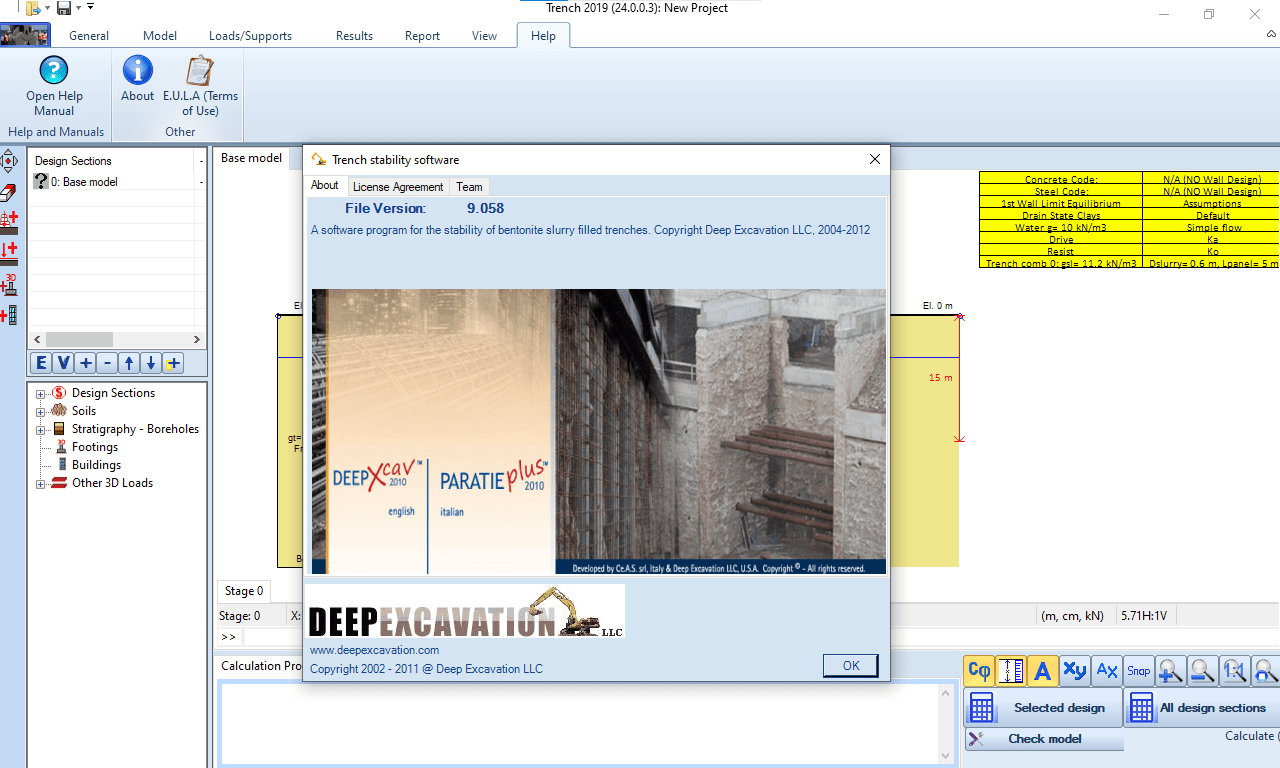Expand the Other 3D Loads node
The width and height of the screenshot is (1280, 768).
click(41, 484)
